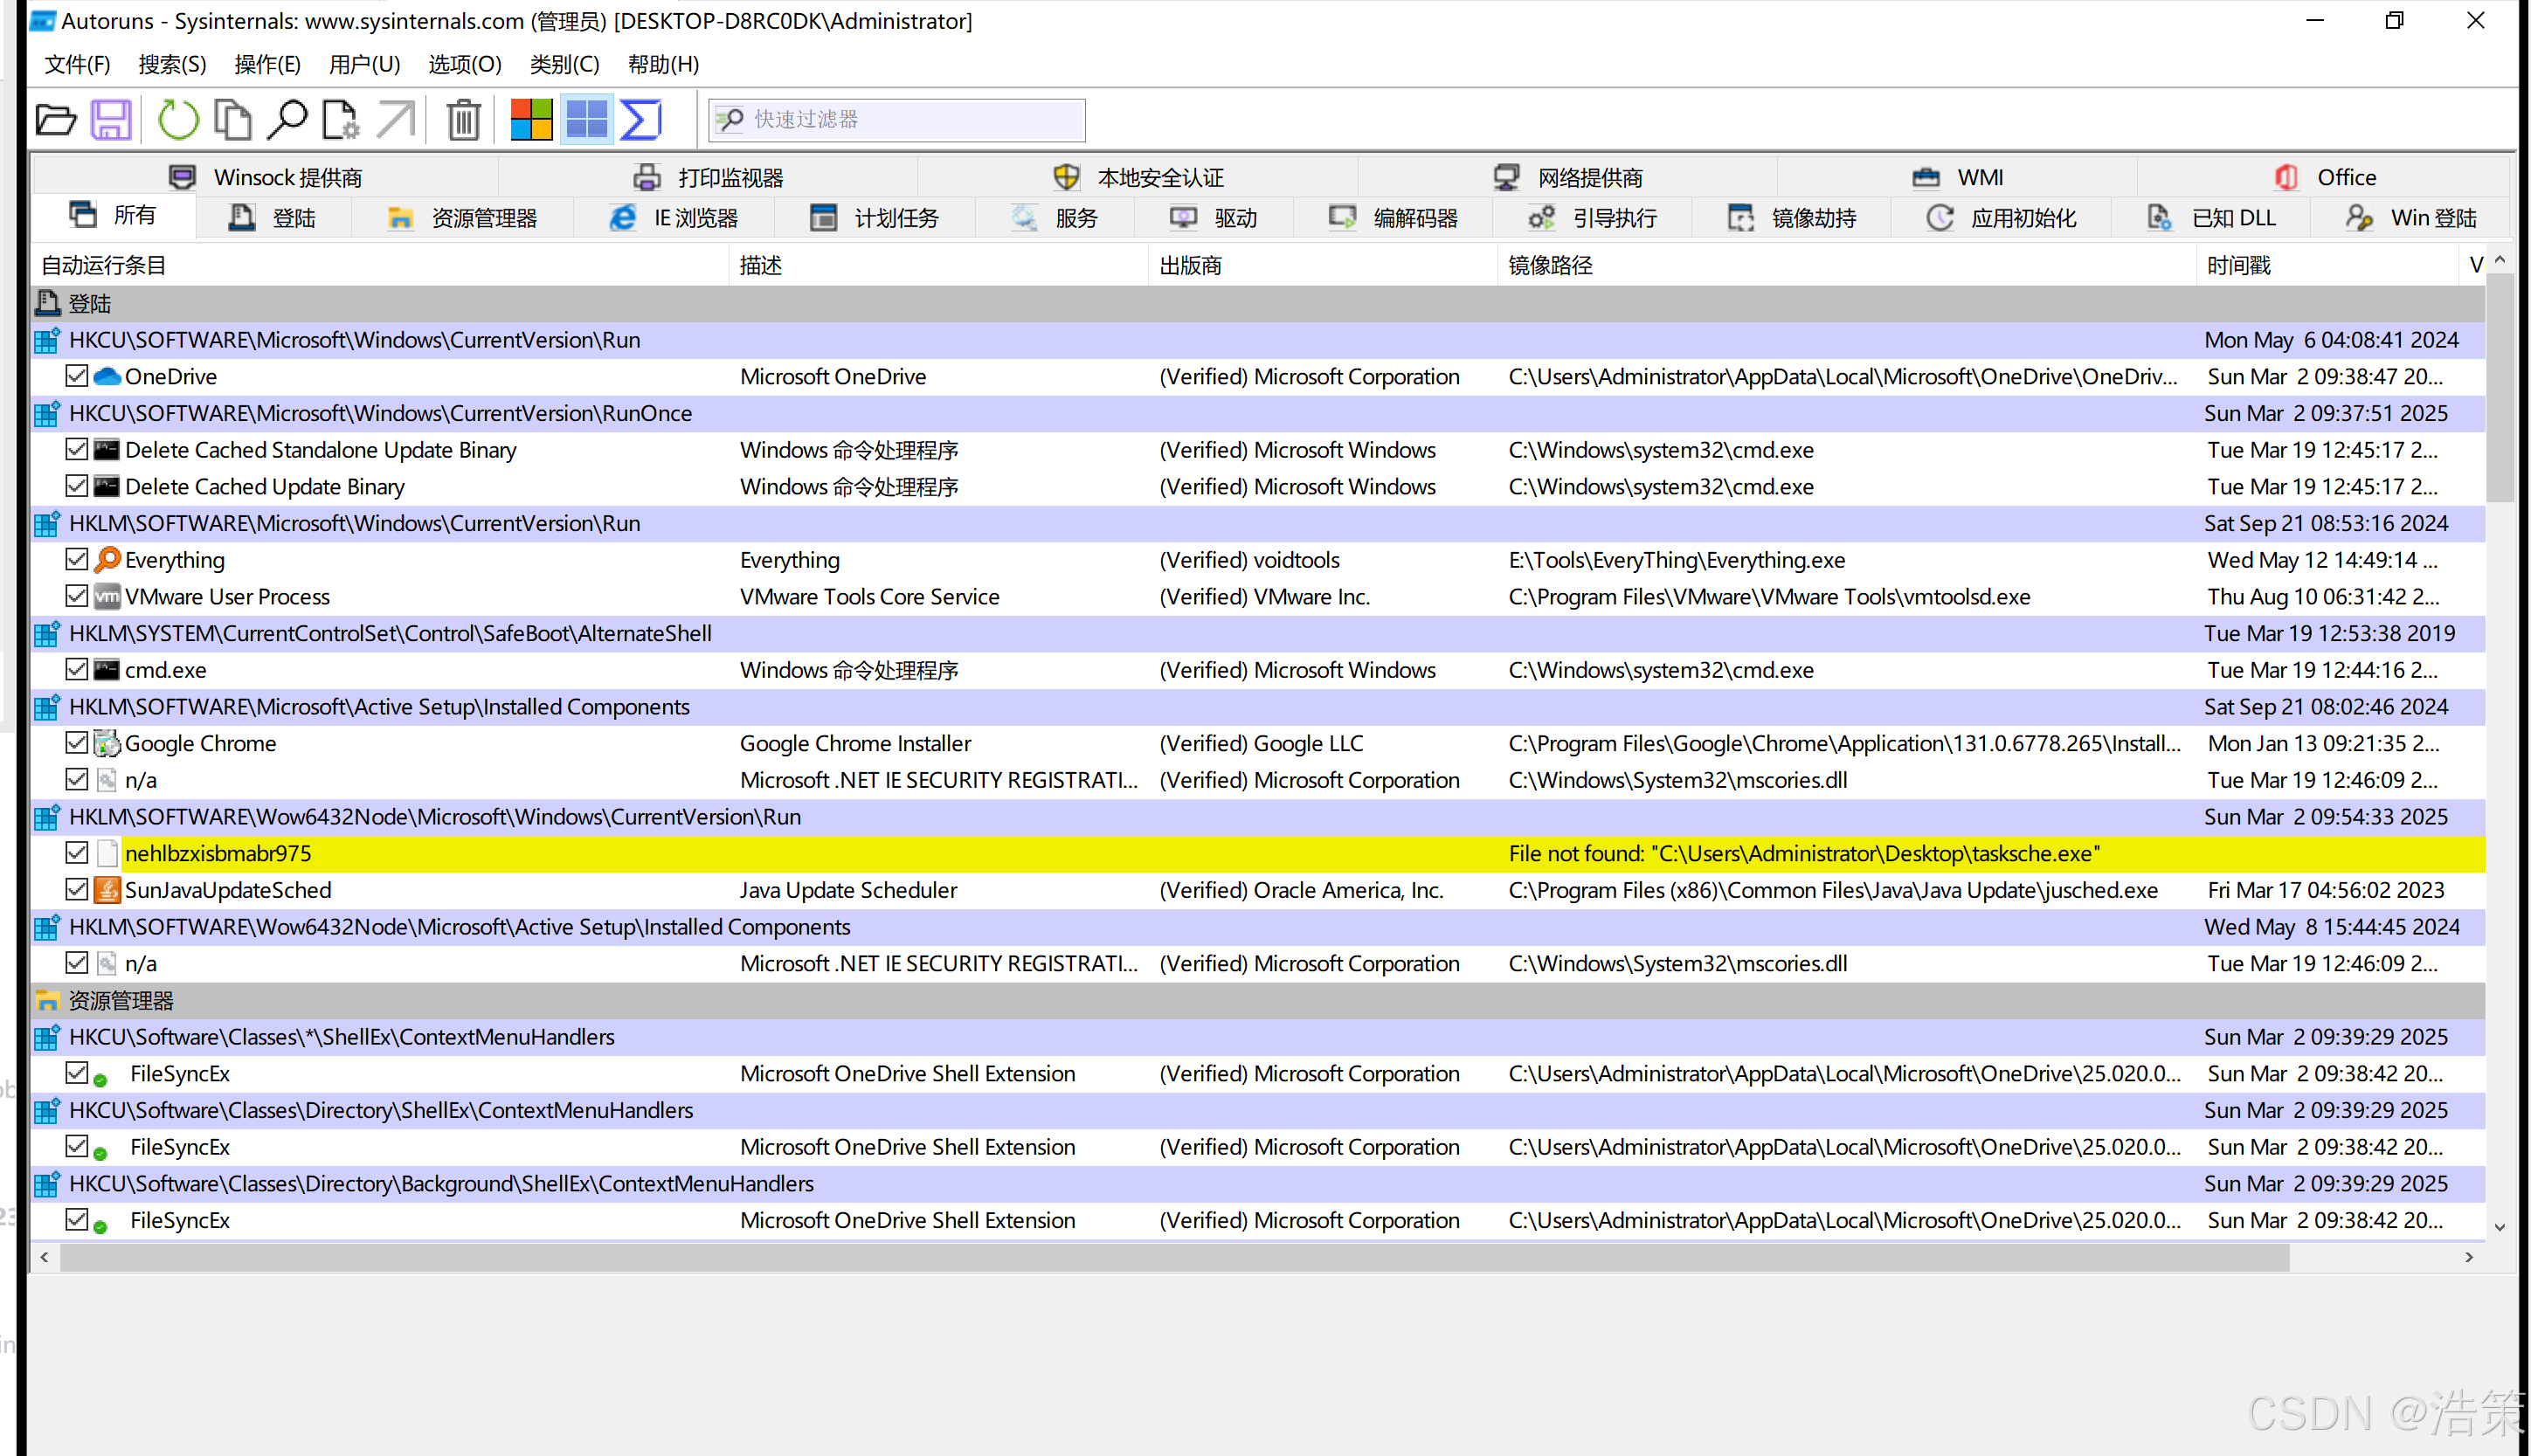Toggle the colorful Windows entries filter icon

pyautogui.click(x=531, y=120)
